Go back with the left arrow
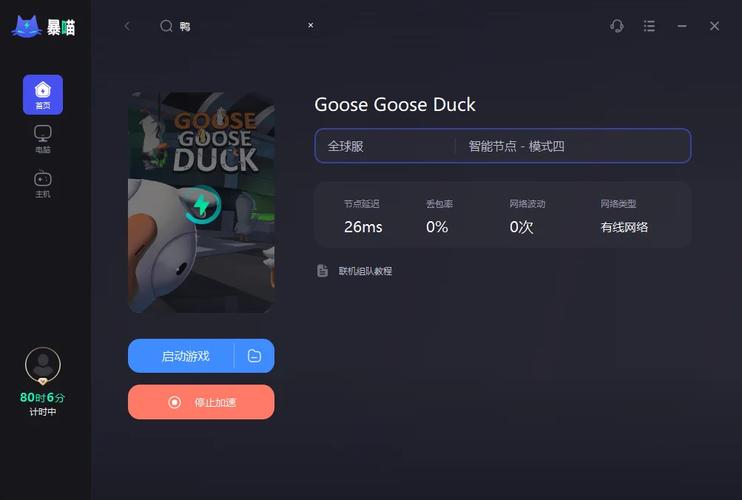The image size is (742, 500). [x=127, y=26]
